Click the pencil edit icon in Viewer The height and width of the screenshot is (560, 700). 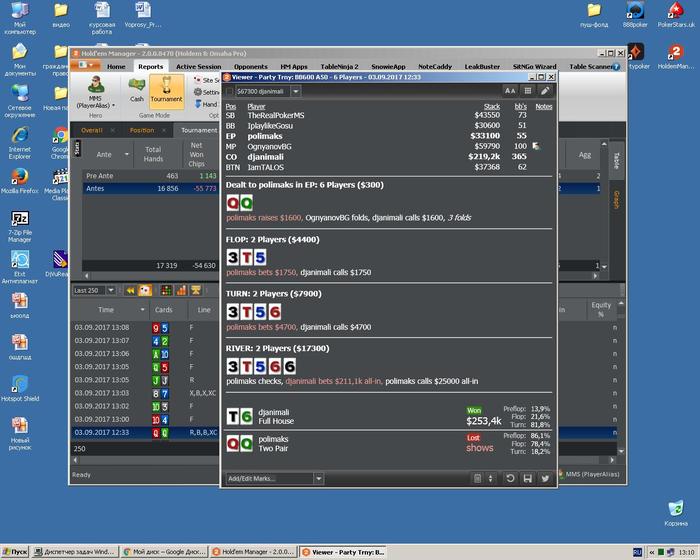click(545, 91)
